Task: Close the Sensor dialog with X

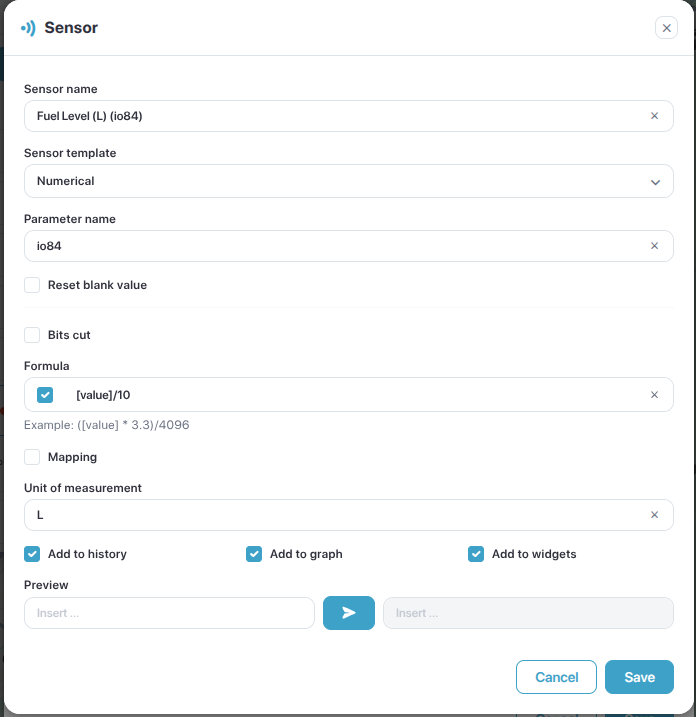Action: click(666, 28)
